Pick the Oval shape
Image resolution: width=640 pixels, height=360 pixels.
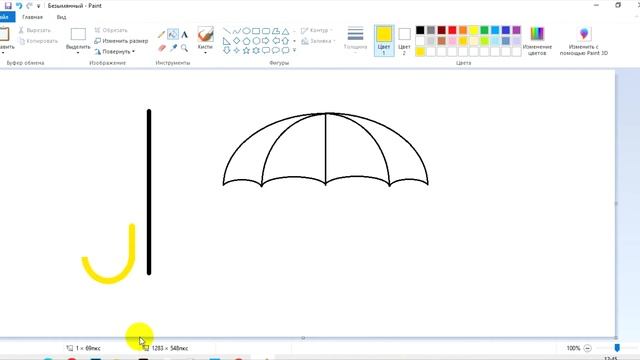click(247, 31)
